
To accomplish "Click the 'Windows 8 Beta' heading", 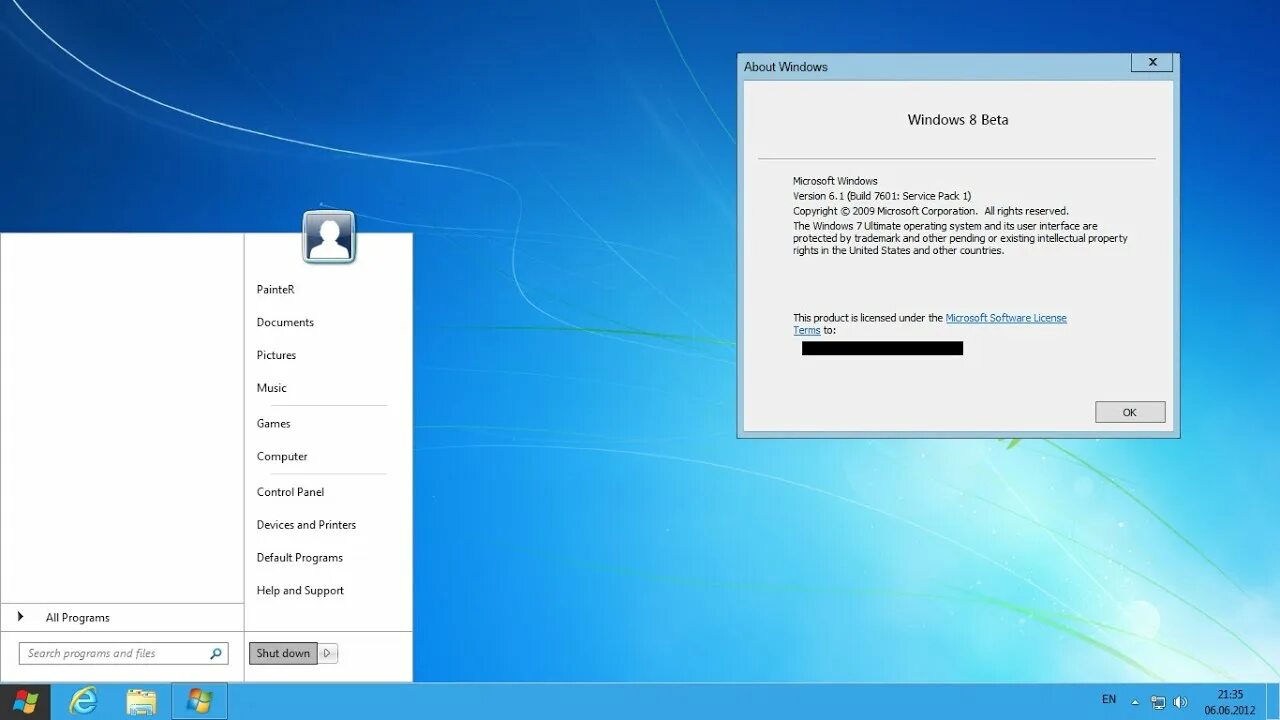I will pyautogui.click(x=958, y=119).
